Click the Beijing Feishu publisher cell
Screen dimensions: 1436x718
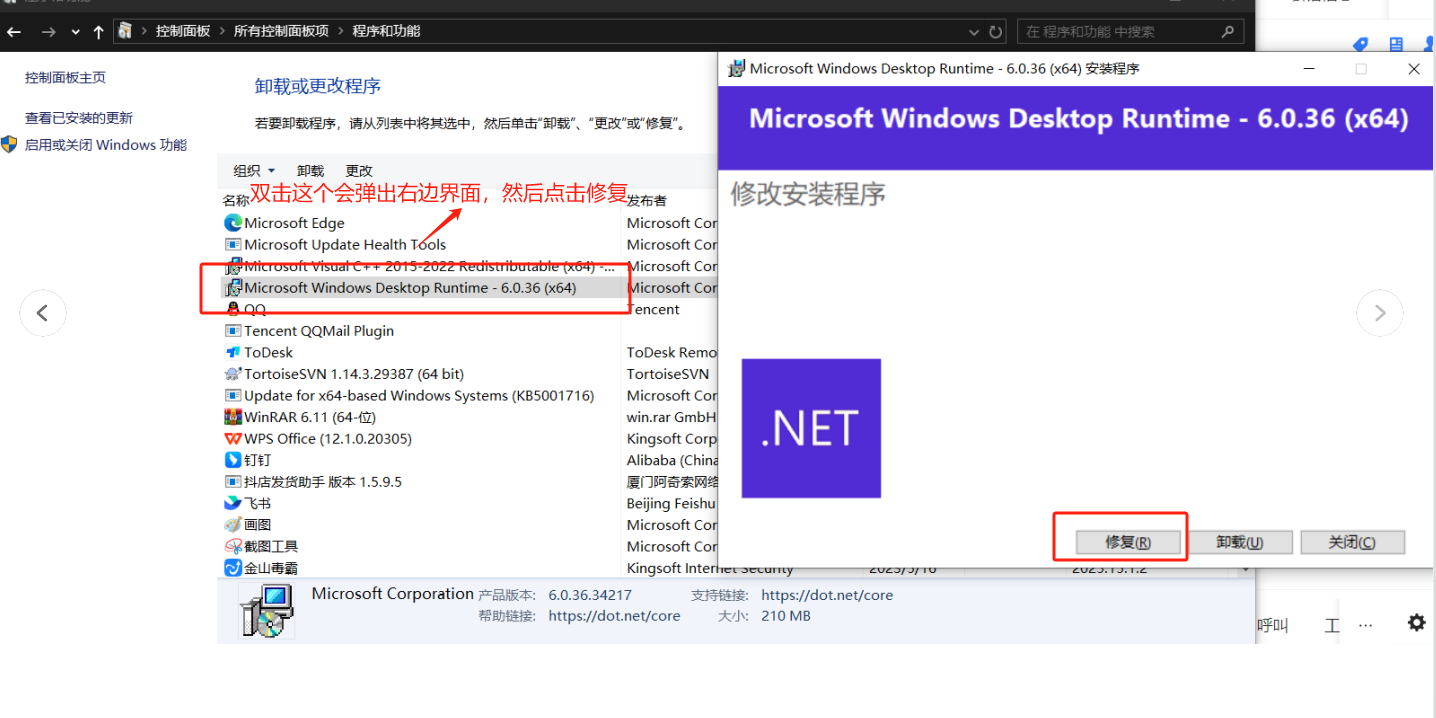(x=672, y=504)
